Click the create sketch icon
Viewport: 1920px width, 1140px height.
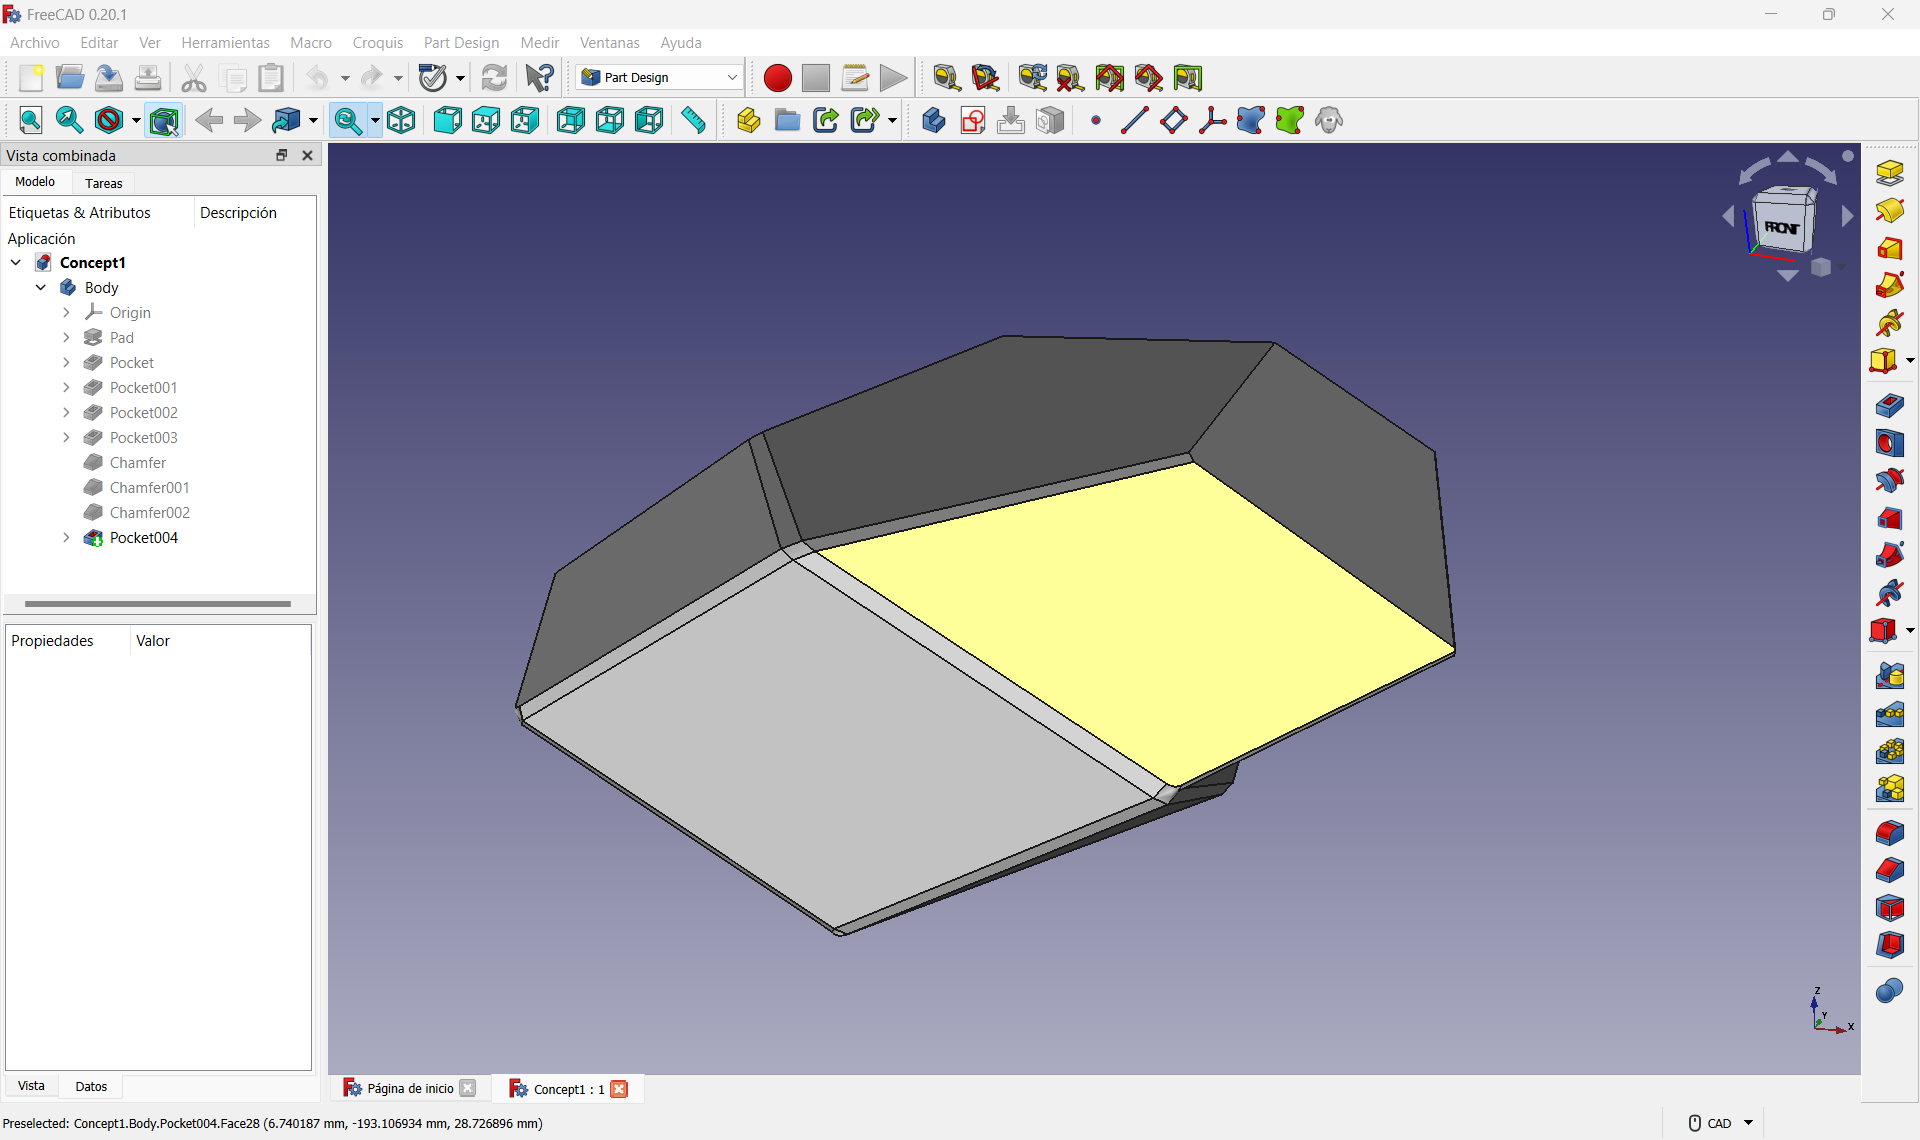pyautogui.click(x=973, y=121)
